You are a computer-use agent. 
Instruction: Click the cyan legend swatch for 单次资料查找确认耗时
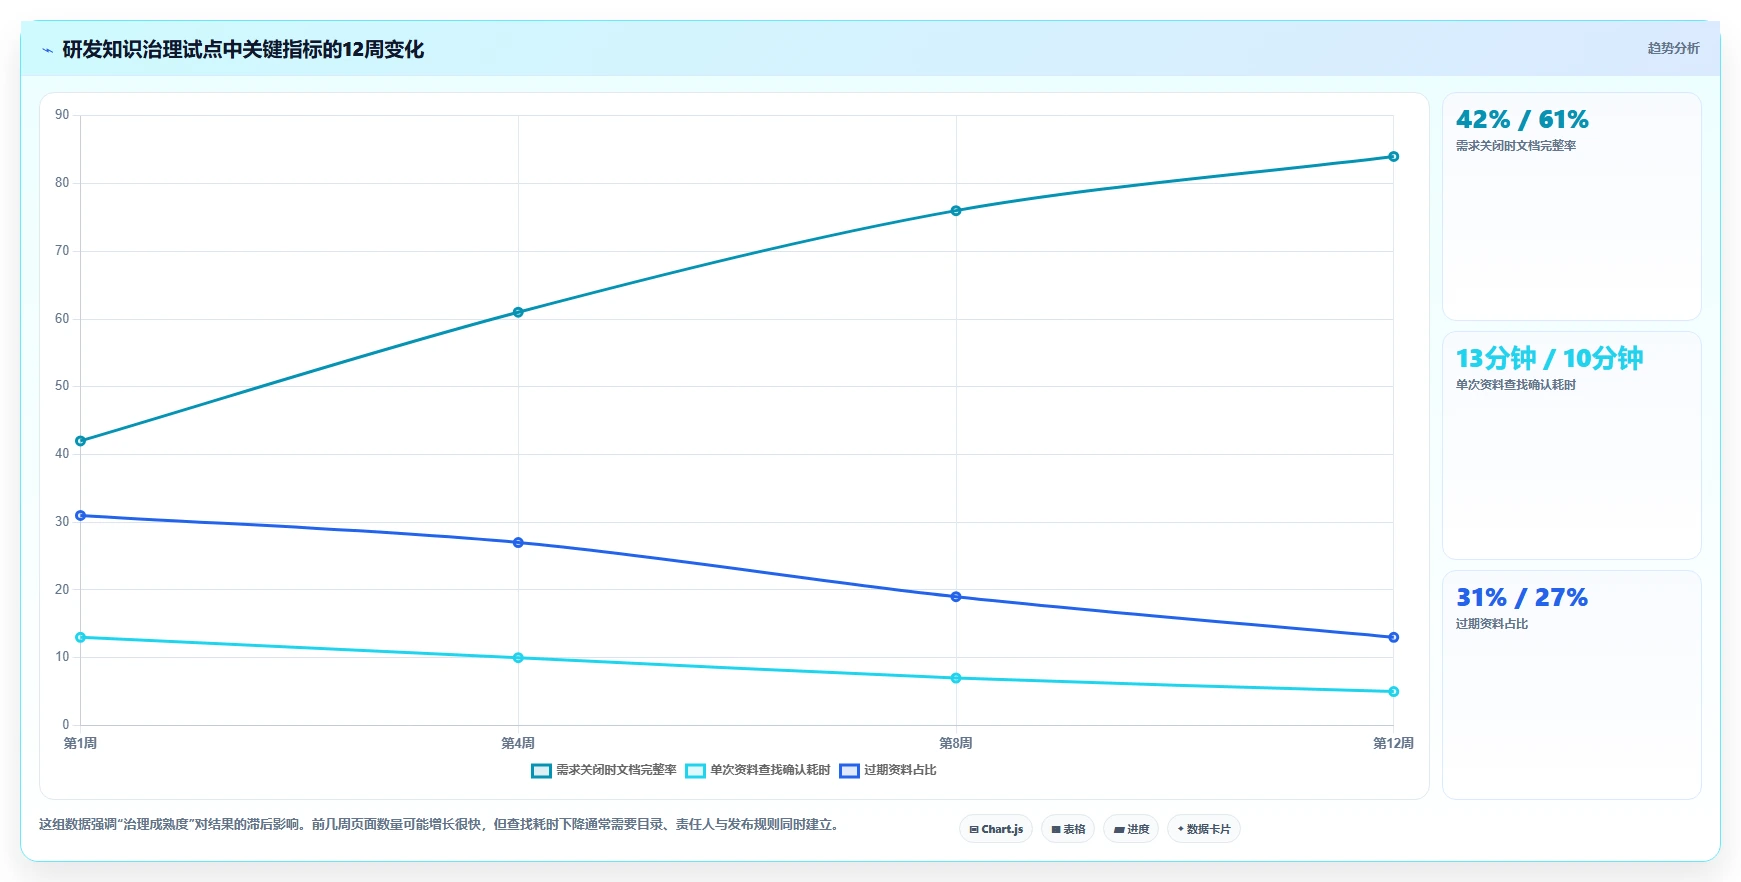click(695, 770)
